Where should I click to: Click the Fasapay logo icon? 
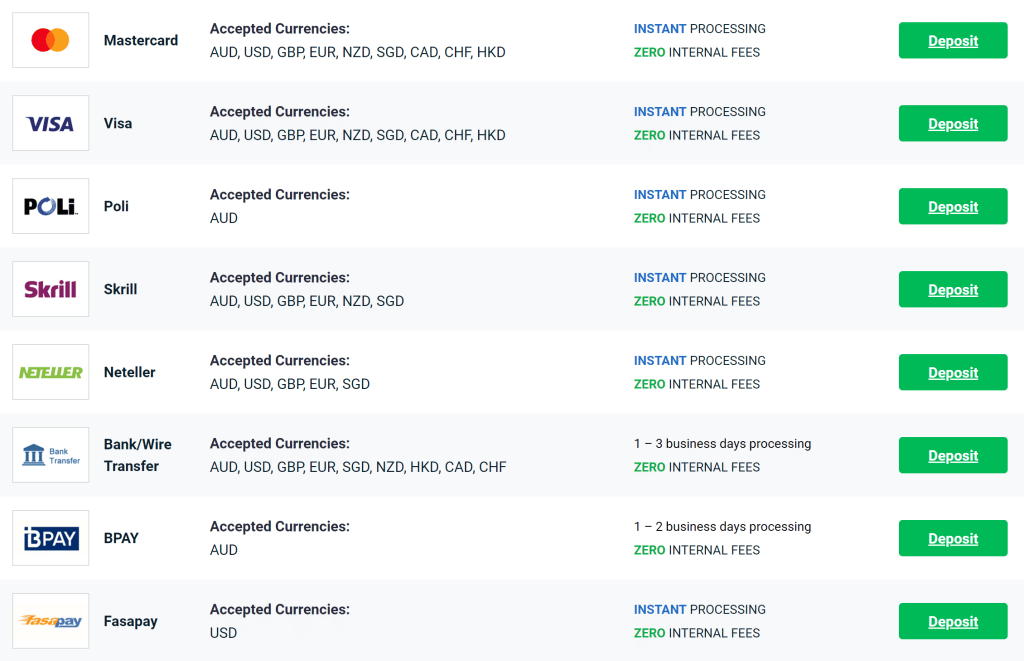[50, 621]
